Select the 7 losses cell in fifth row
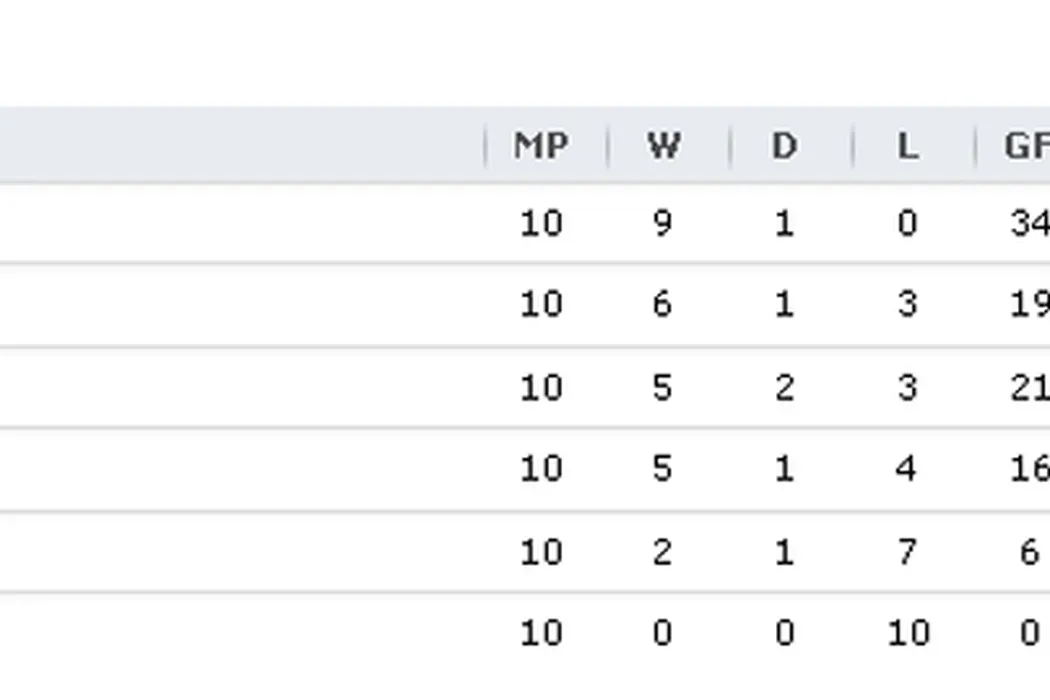 point(906,551)
